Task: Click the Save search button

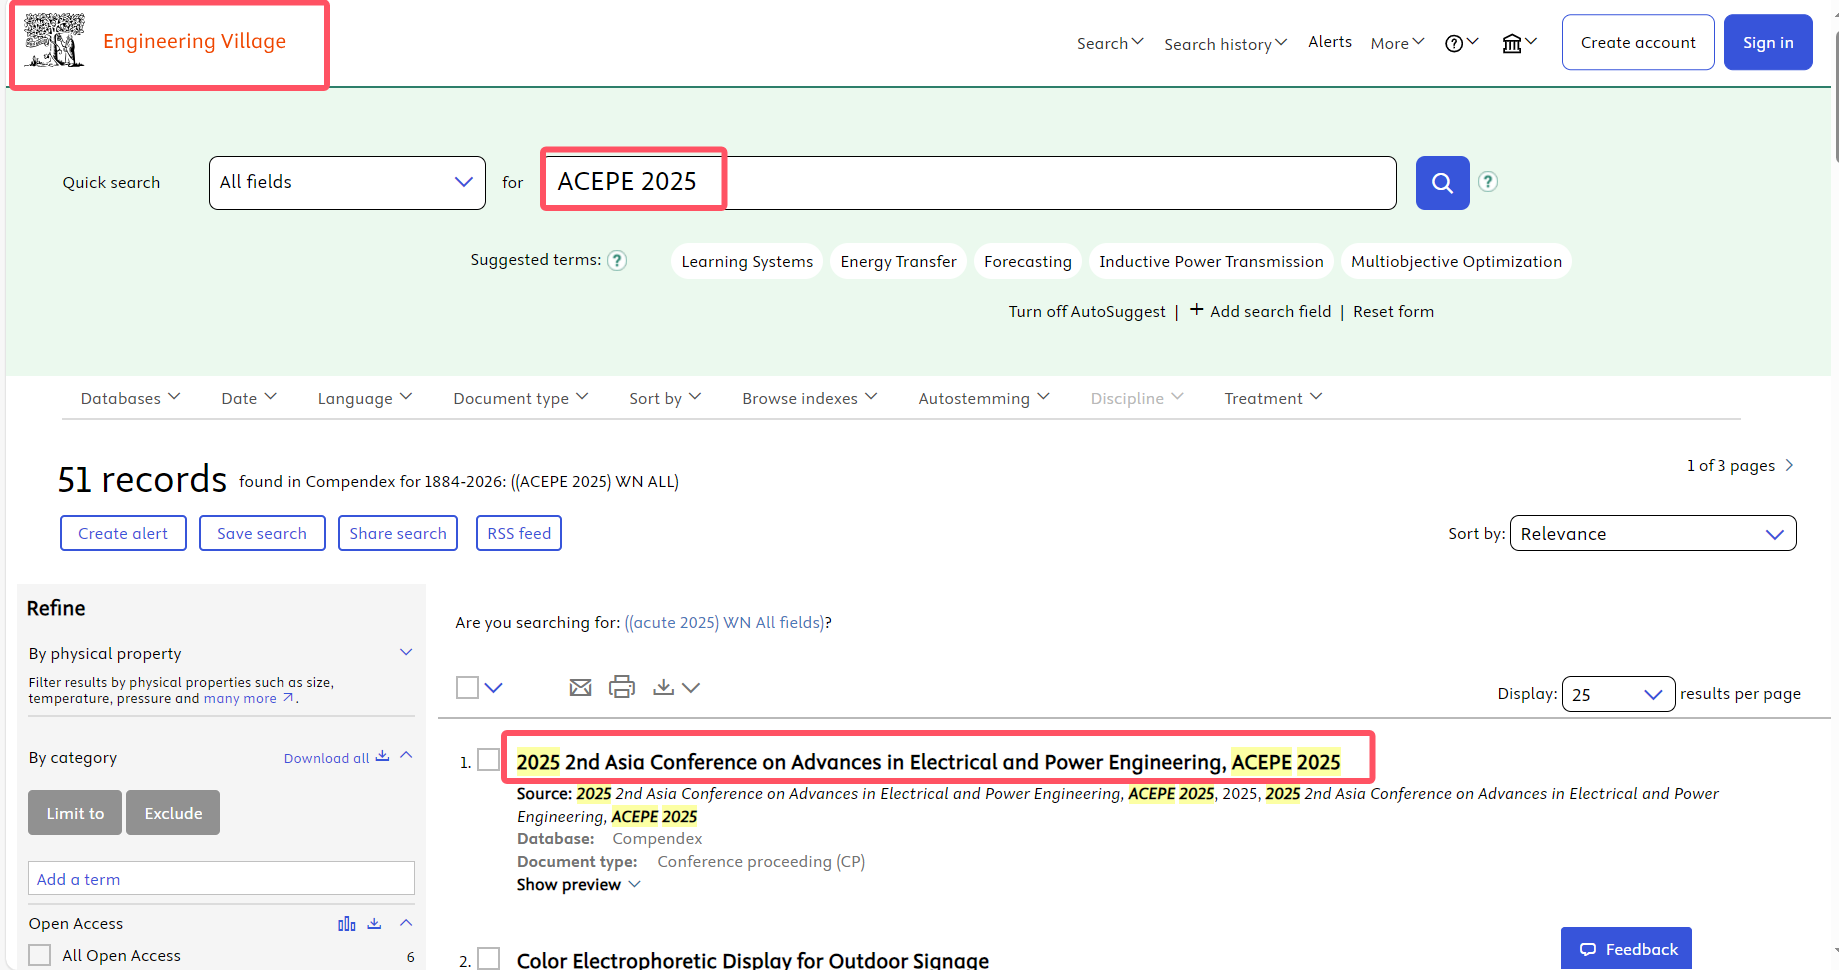Action: tap(262, 533)
